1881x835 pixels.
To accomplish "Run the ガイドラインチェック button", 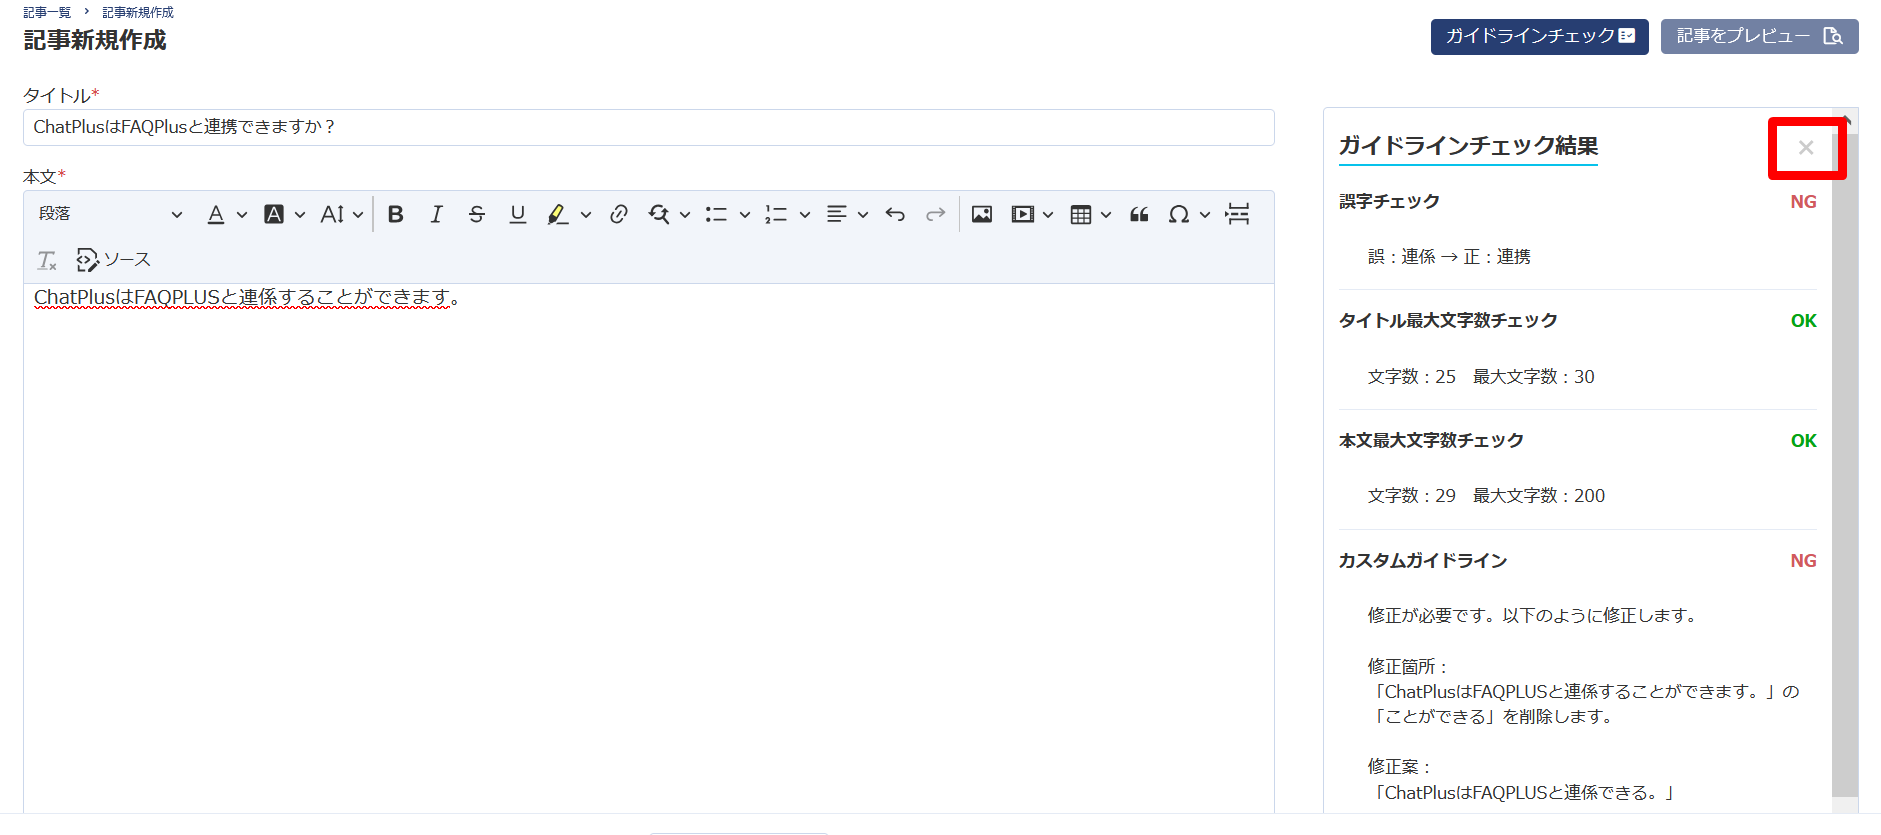I will pyautogui.click(x=1539, y=36).
